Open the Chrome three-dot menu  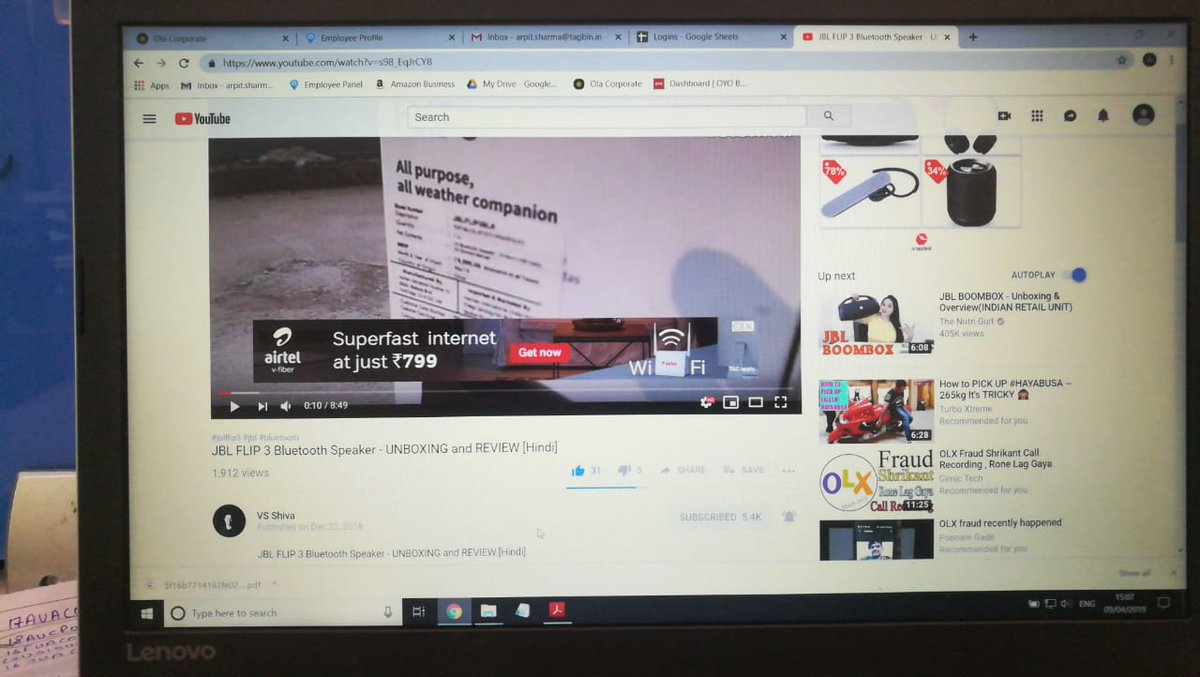tap(1169, 60)
